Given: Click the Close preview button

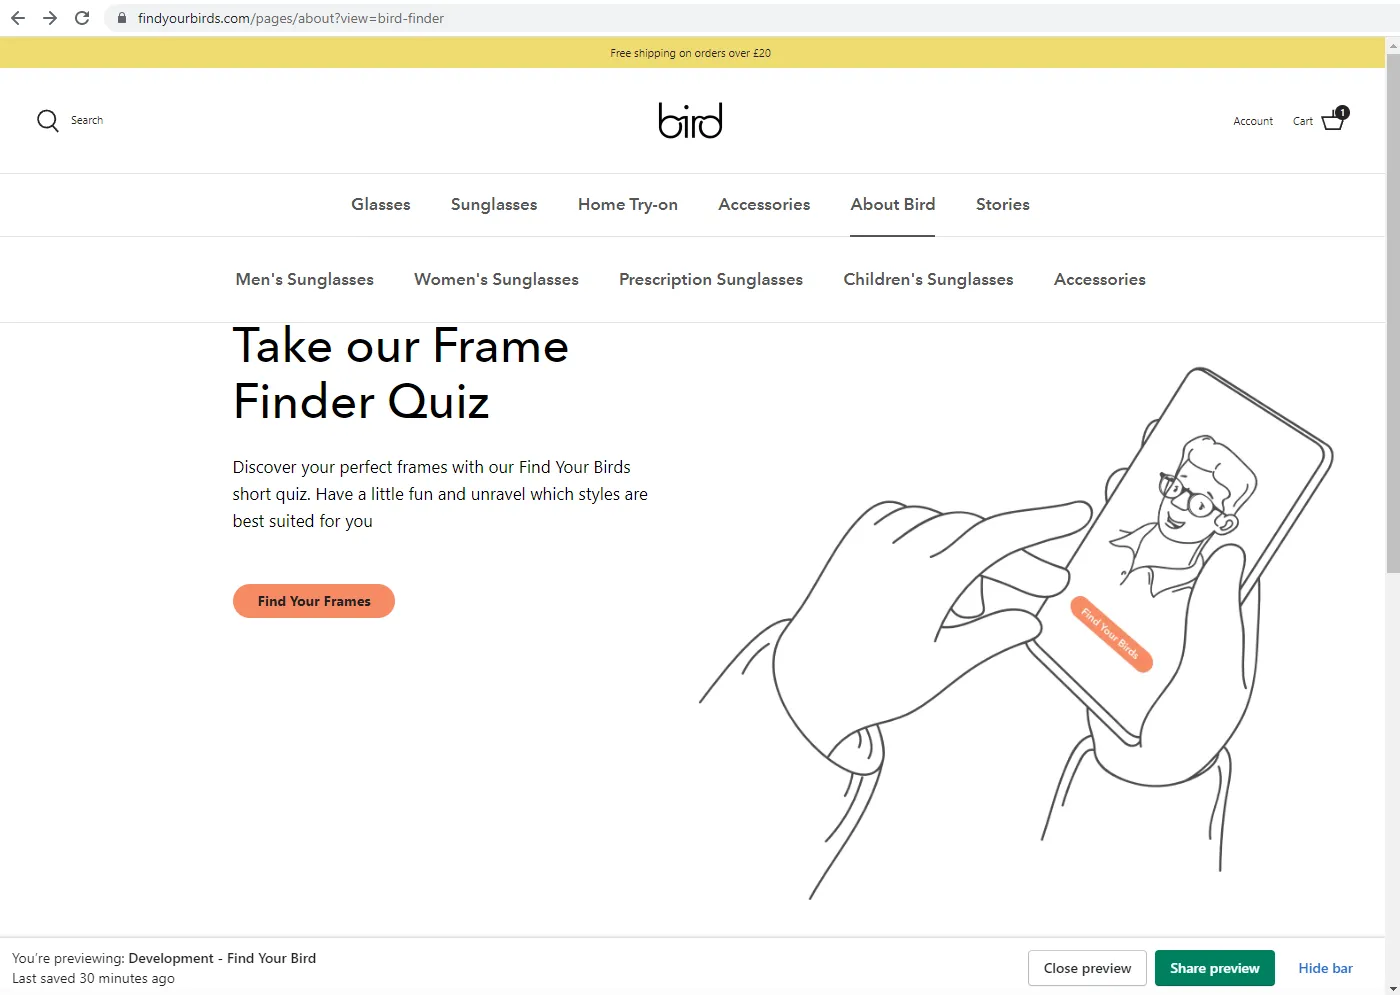Looking at the screenshot, I should coord(1087,968).
